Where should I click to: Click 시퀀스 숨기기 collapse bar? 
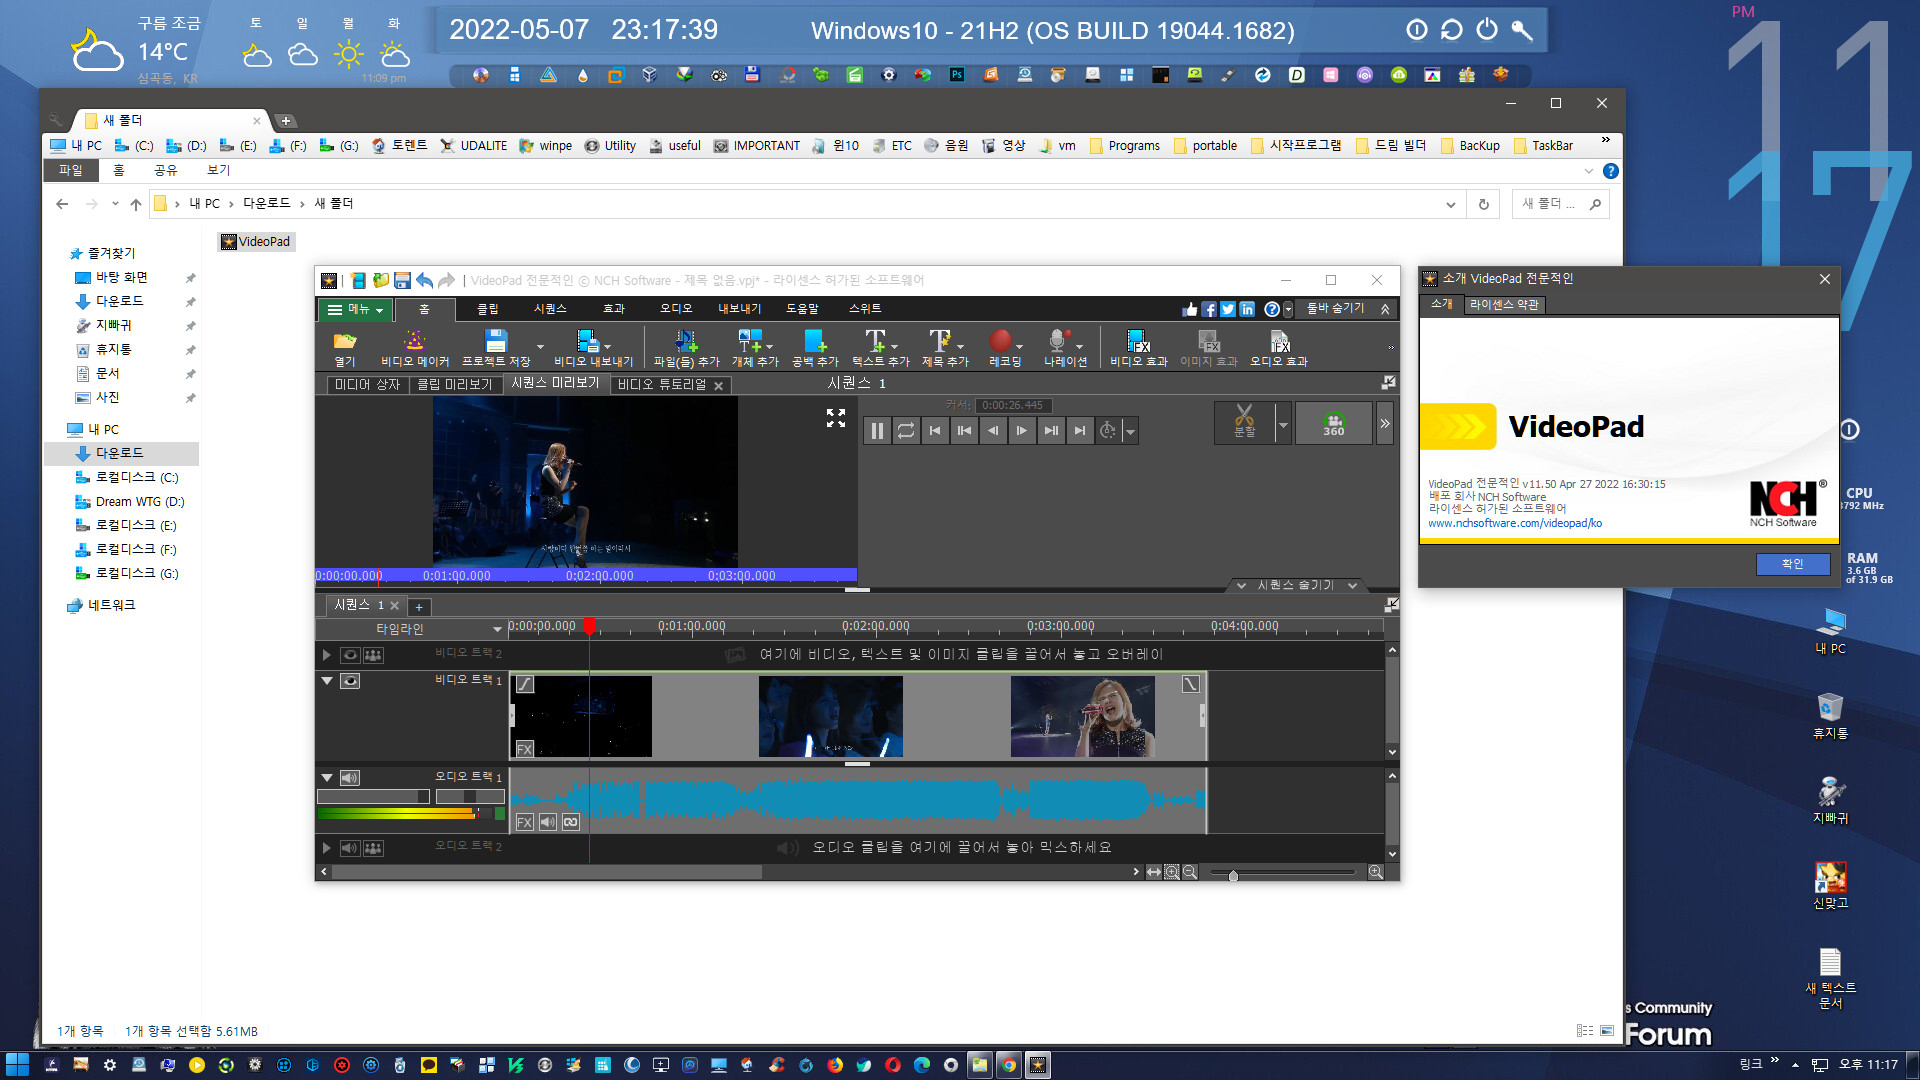pyautogui.click(x=1297, y=585)
